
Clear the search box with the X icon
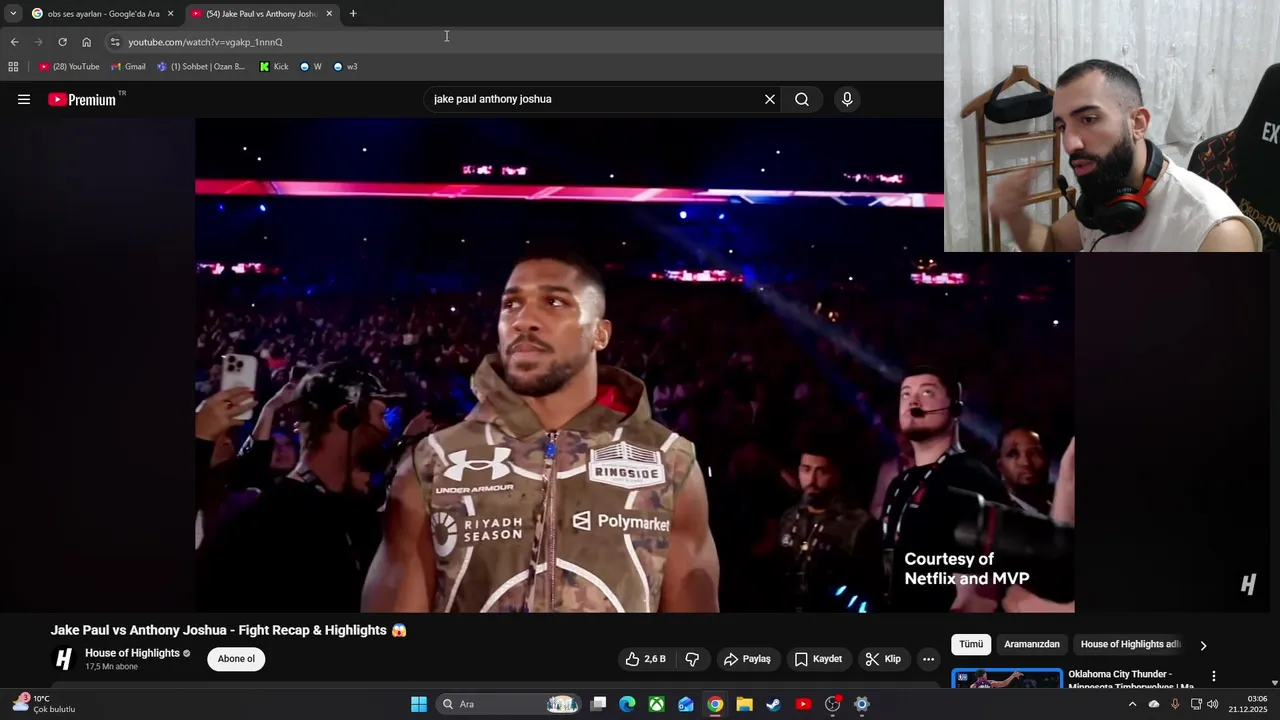click(x=770, y=99)
